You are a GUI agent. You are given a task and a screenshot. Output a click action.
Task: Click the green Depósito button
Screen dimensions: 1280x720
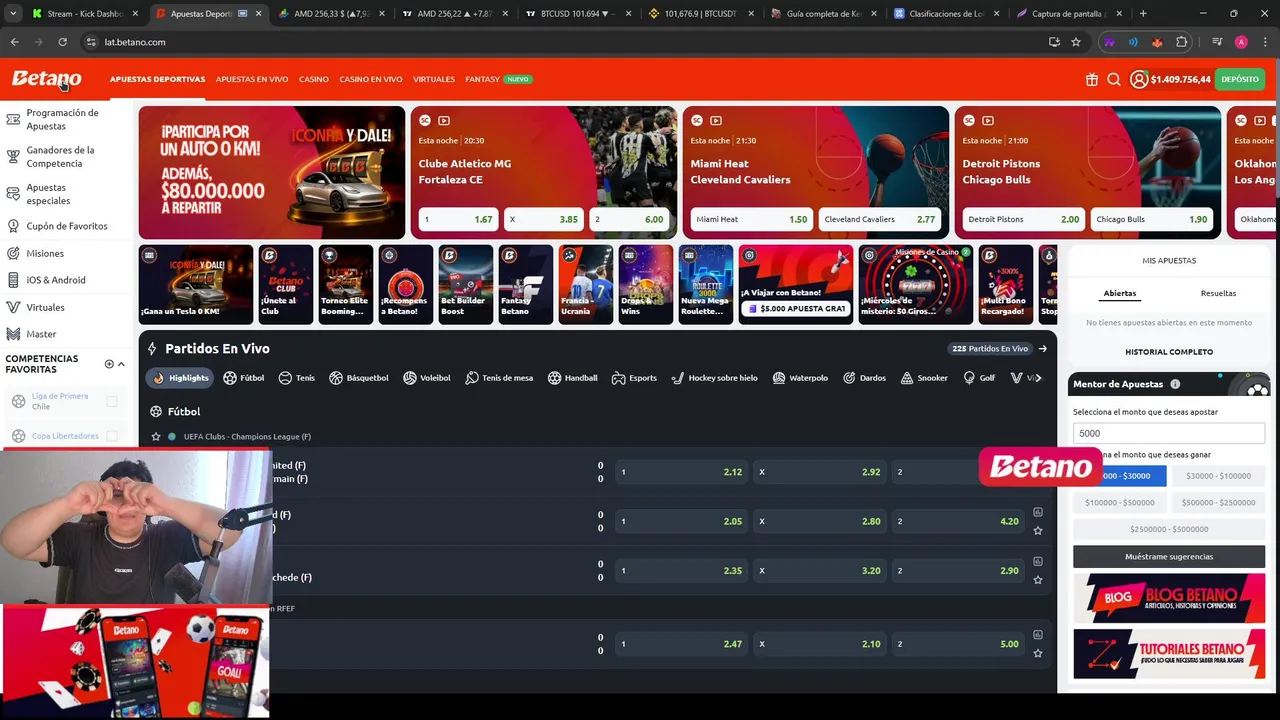tap(1240, 79)
